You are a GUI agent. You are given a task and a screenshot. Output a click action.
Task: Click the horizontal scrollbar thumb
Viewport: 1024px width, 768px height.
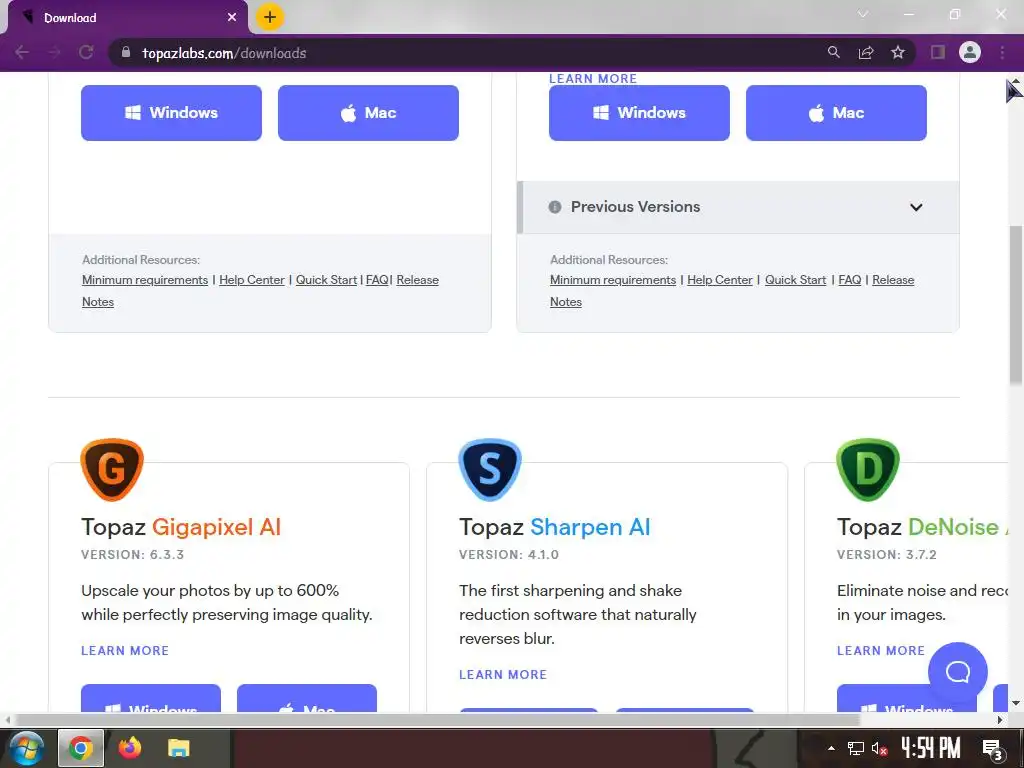tap(436, 720)
